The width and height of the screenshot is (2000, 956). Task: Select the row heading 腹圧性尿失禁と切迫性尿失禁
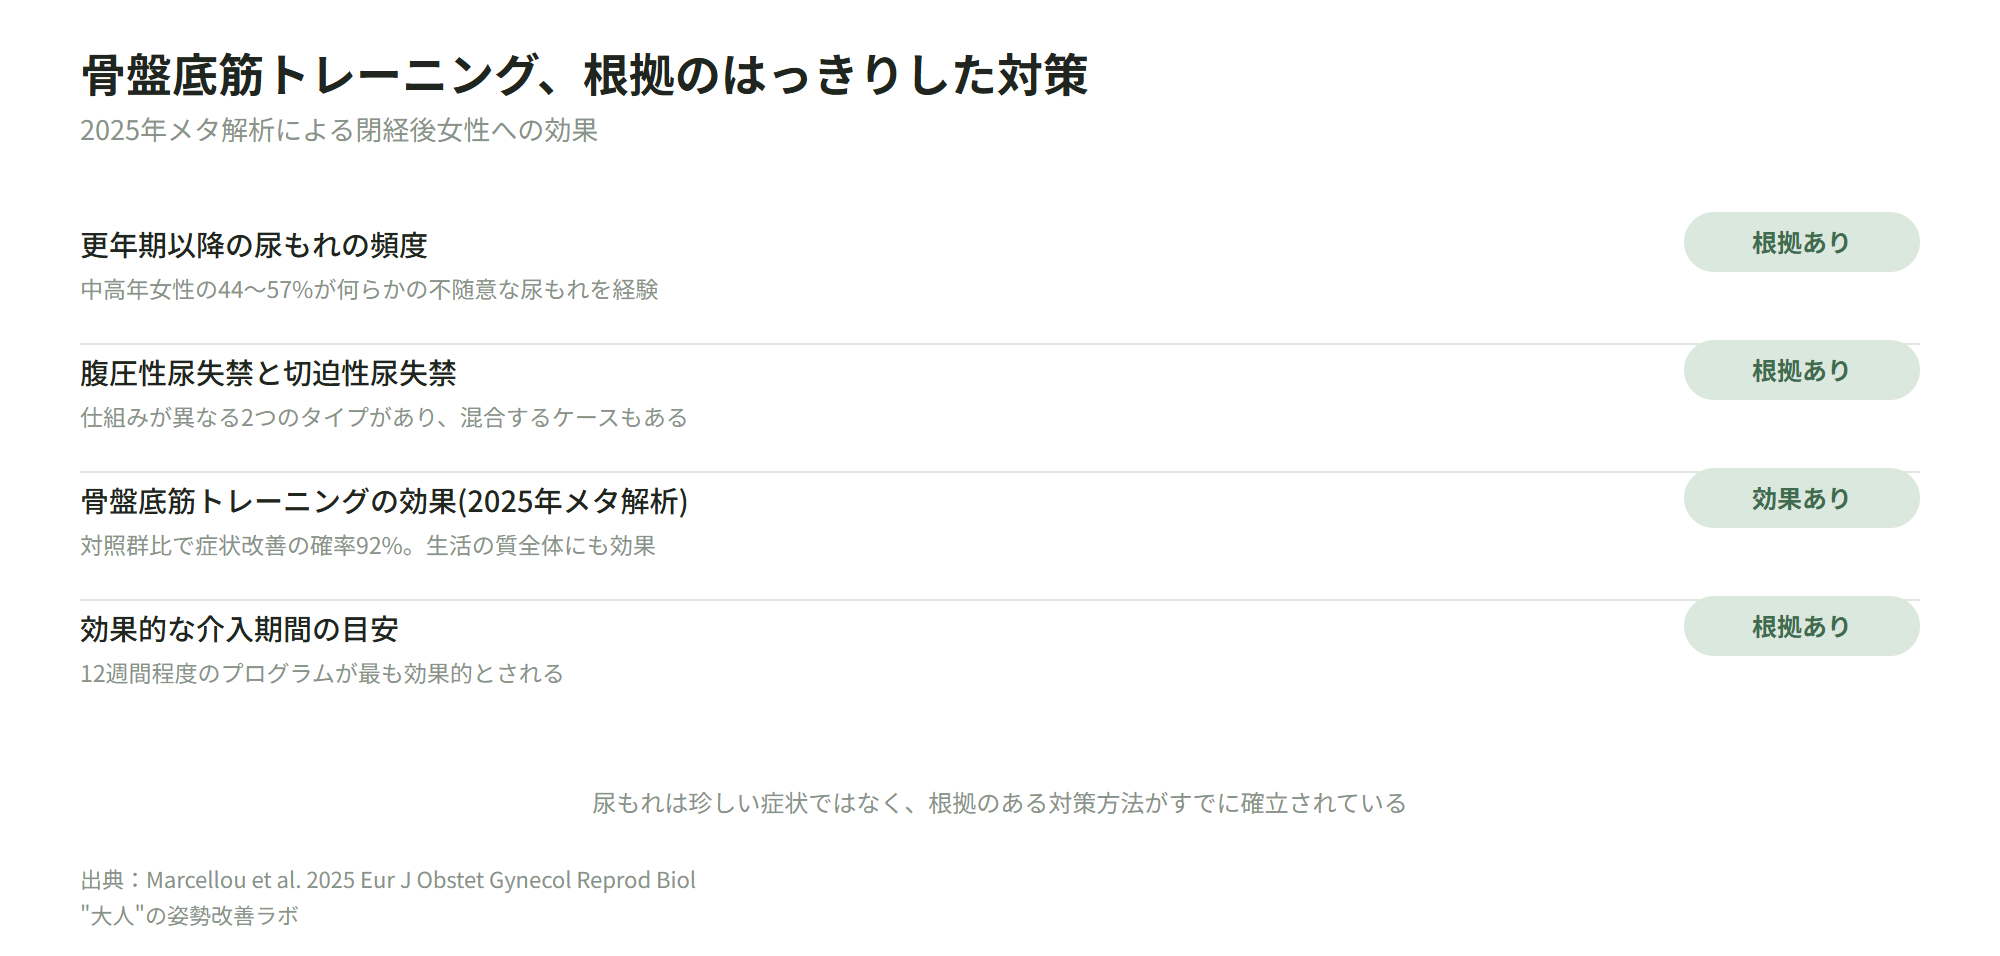[268, 373]
